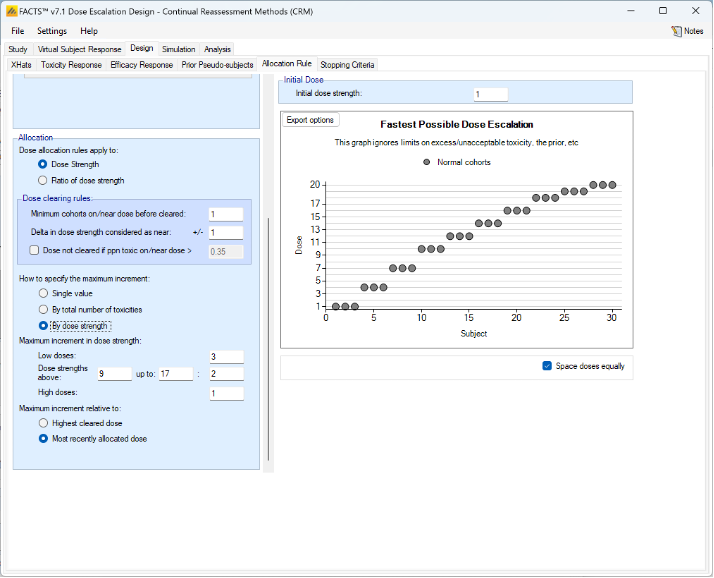Toggle Space doses equally checkbox
The height and width of the screenshot is (578, 714).
click(x=547, y=366)
